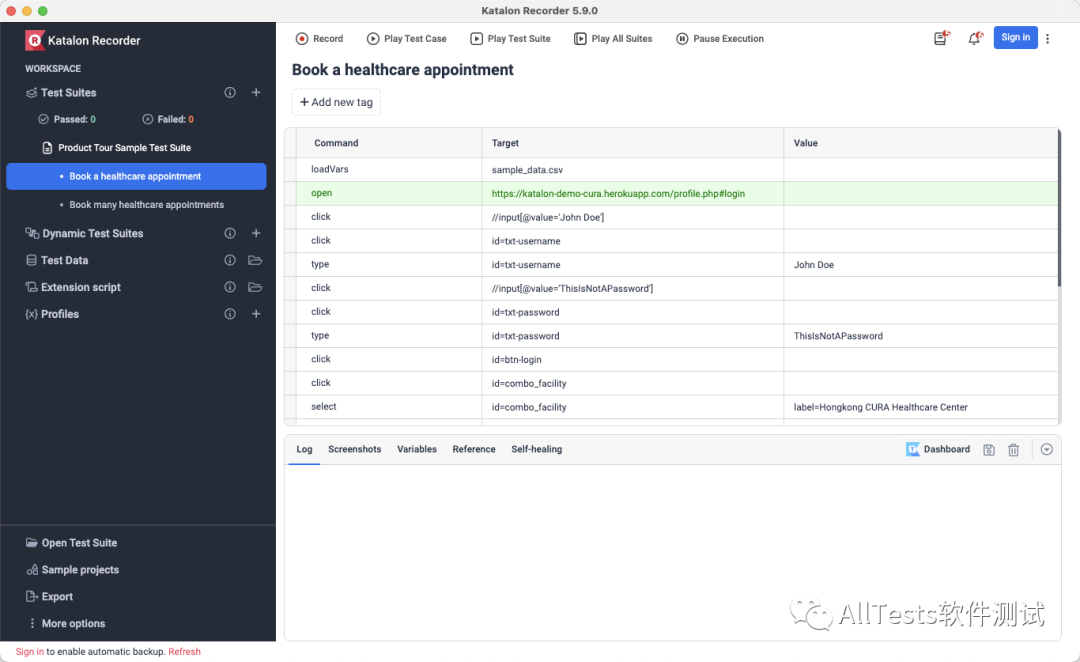
Task: Clear the log using trash icon
Action: [x=1013, y=450]
